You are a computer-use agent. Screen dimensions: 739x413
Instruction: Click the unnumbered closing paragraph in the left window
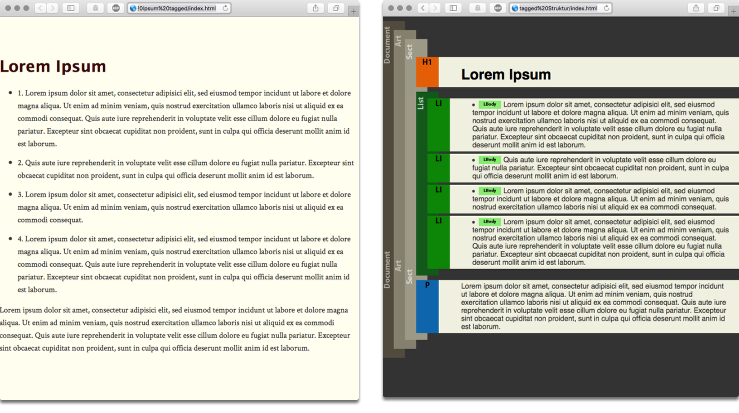(x=175, y=329)
